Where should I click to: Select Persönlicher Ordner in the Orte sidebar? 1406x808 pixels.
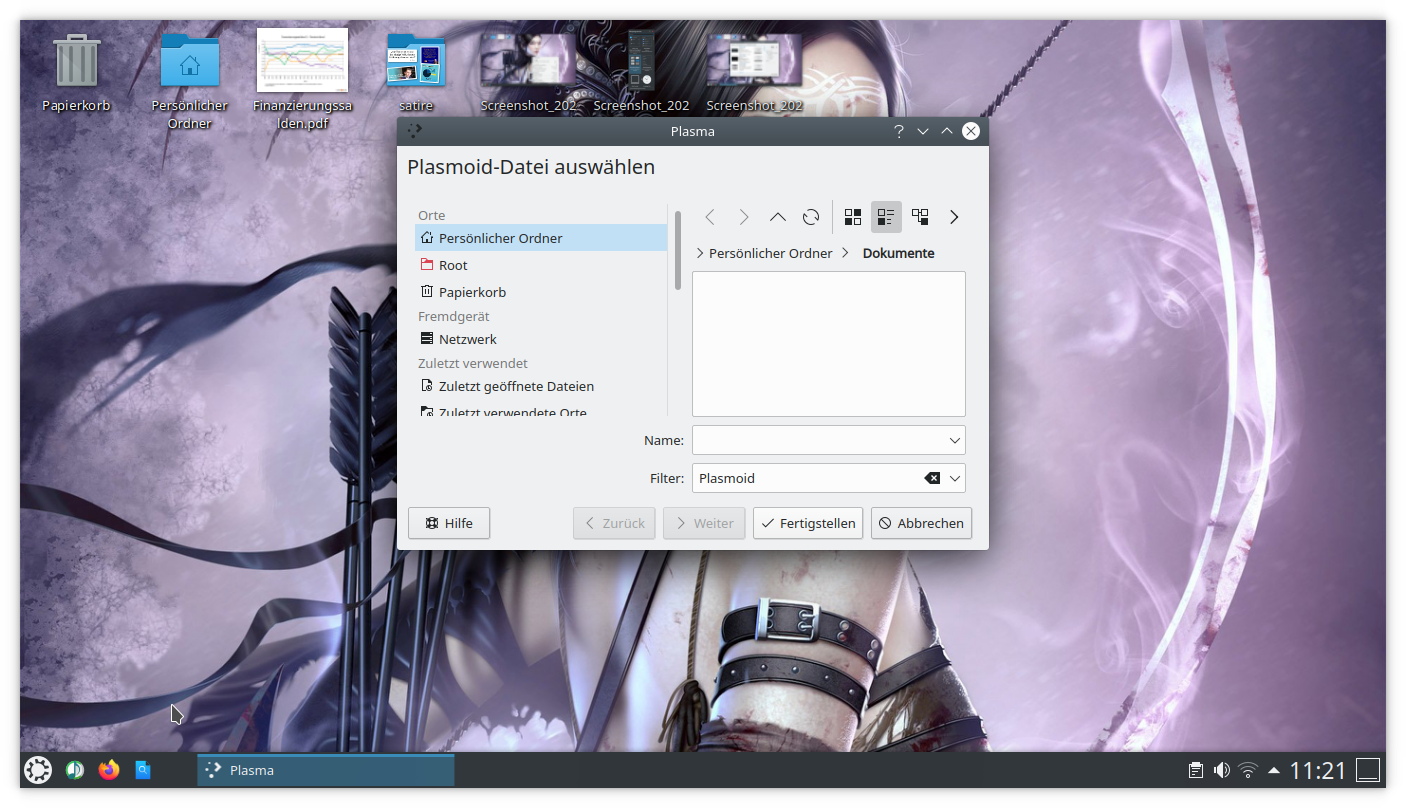[x=541, y=238]
